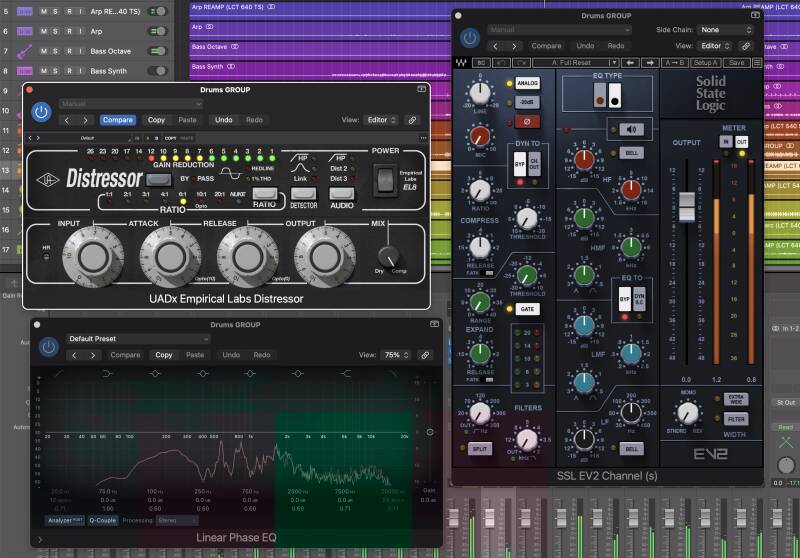Toggle Q-Couple in Linear Phase EQ
This screenshot has width=800, height=558.
[x=103, y=520]
